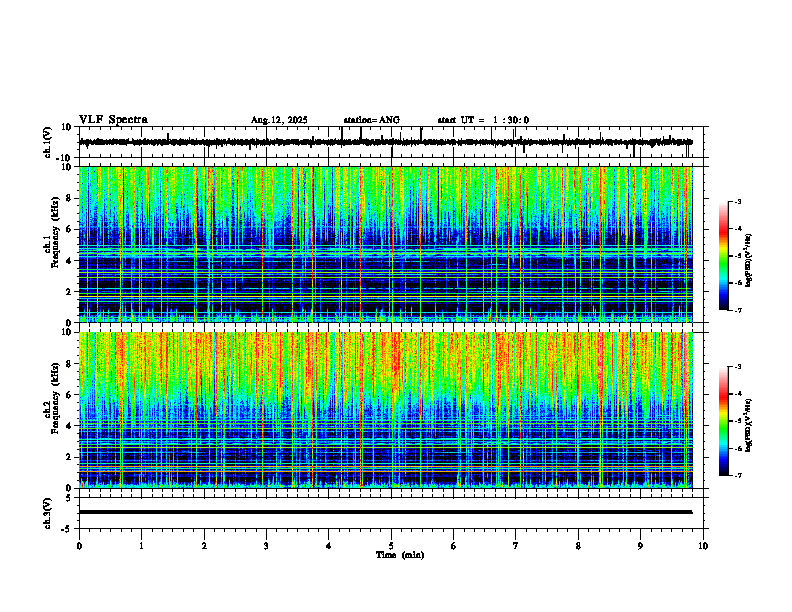Click the time axis tick label "0"

[x=79, y=546]
